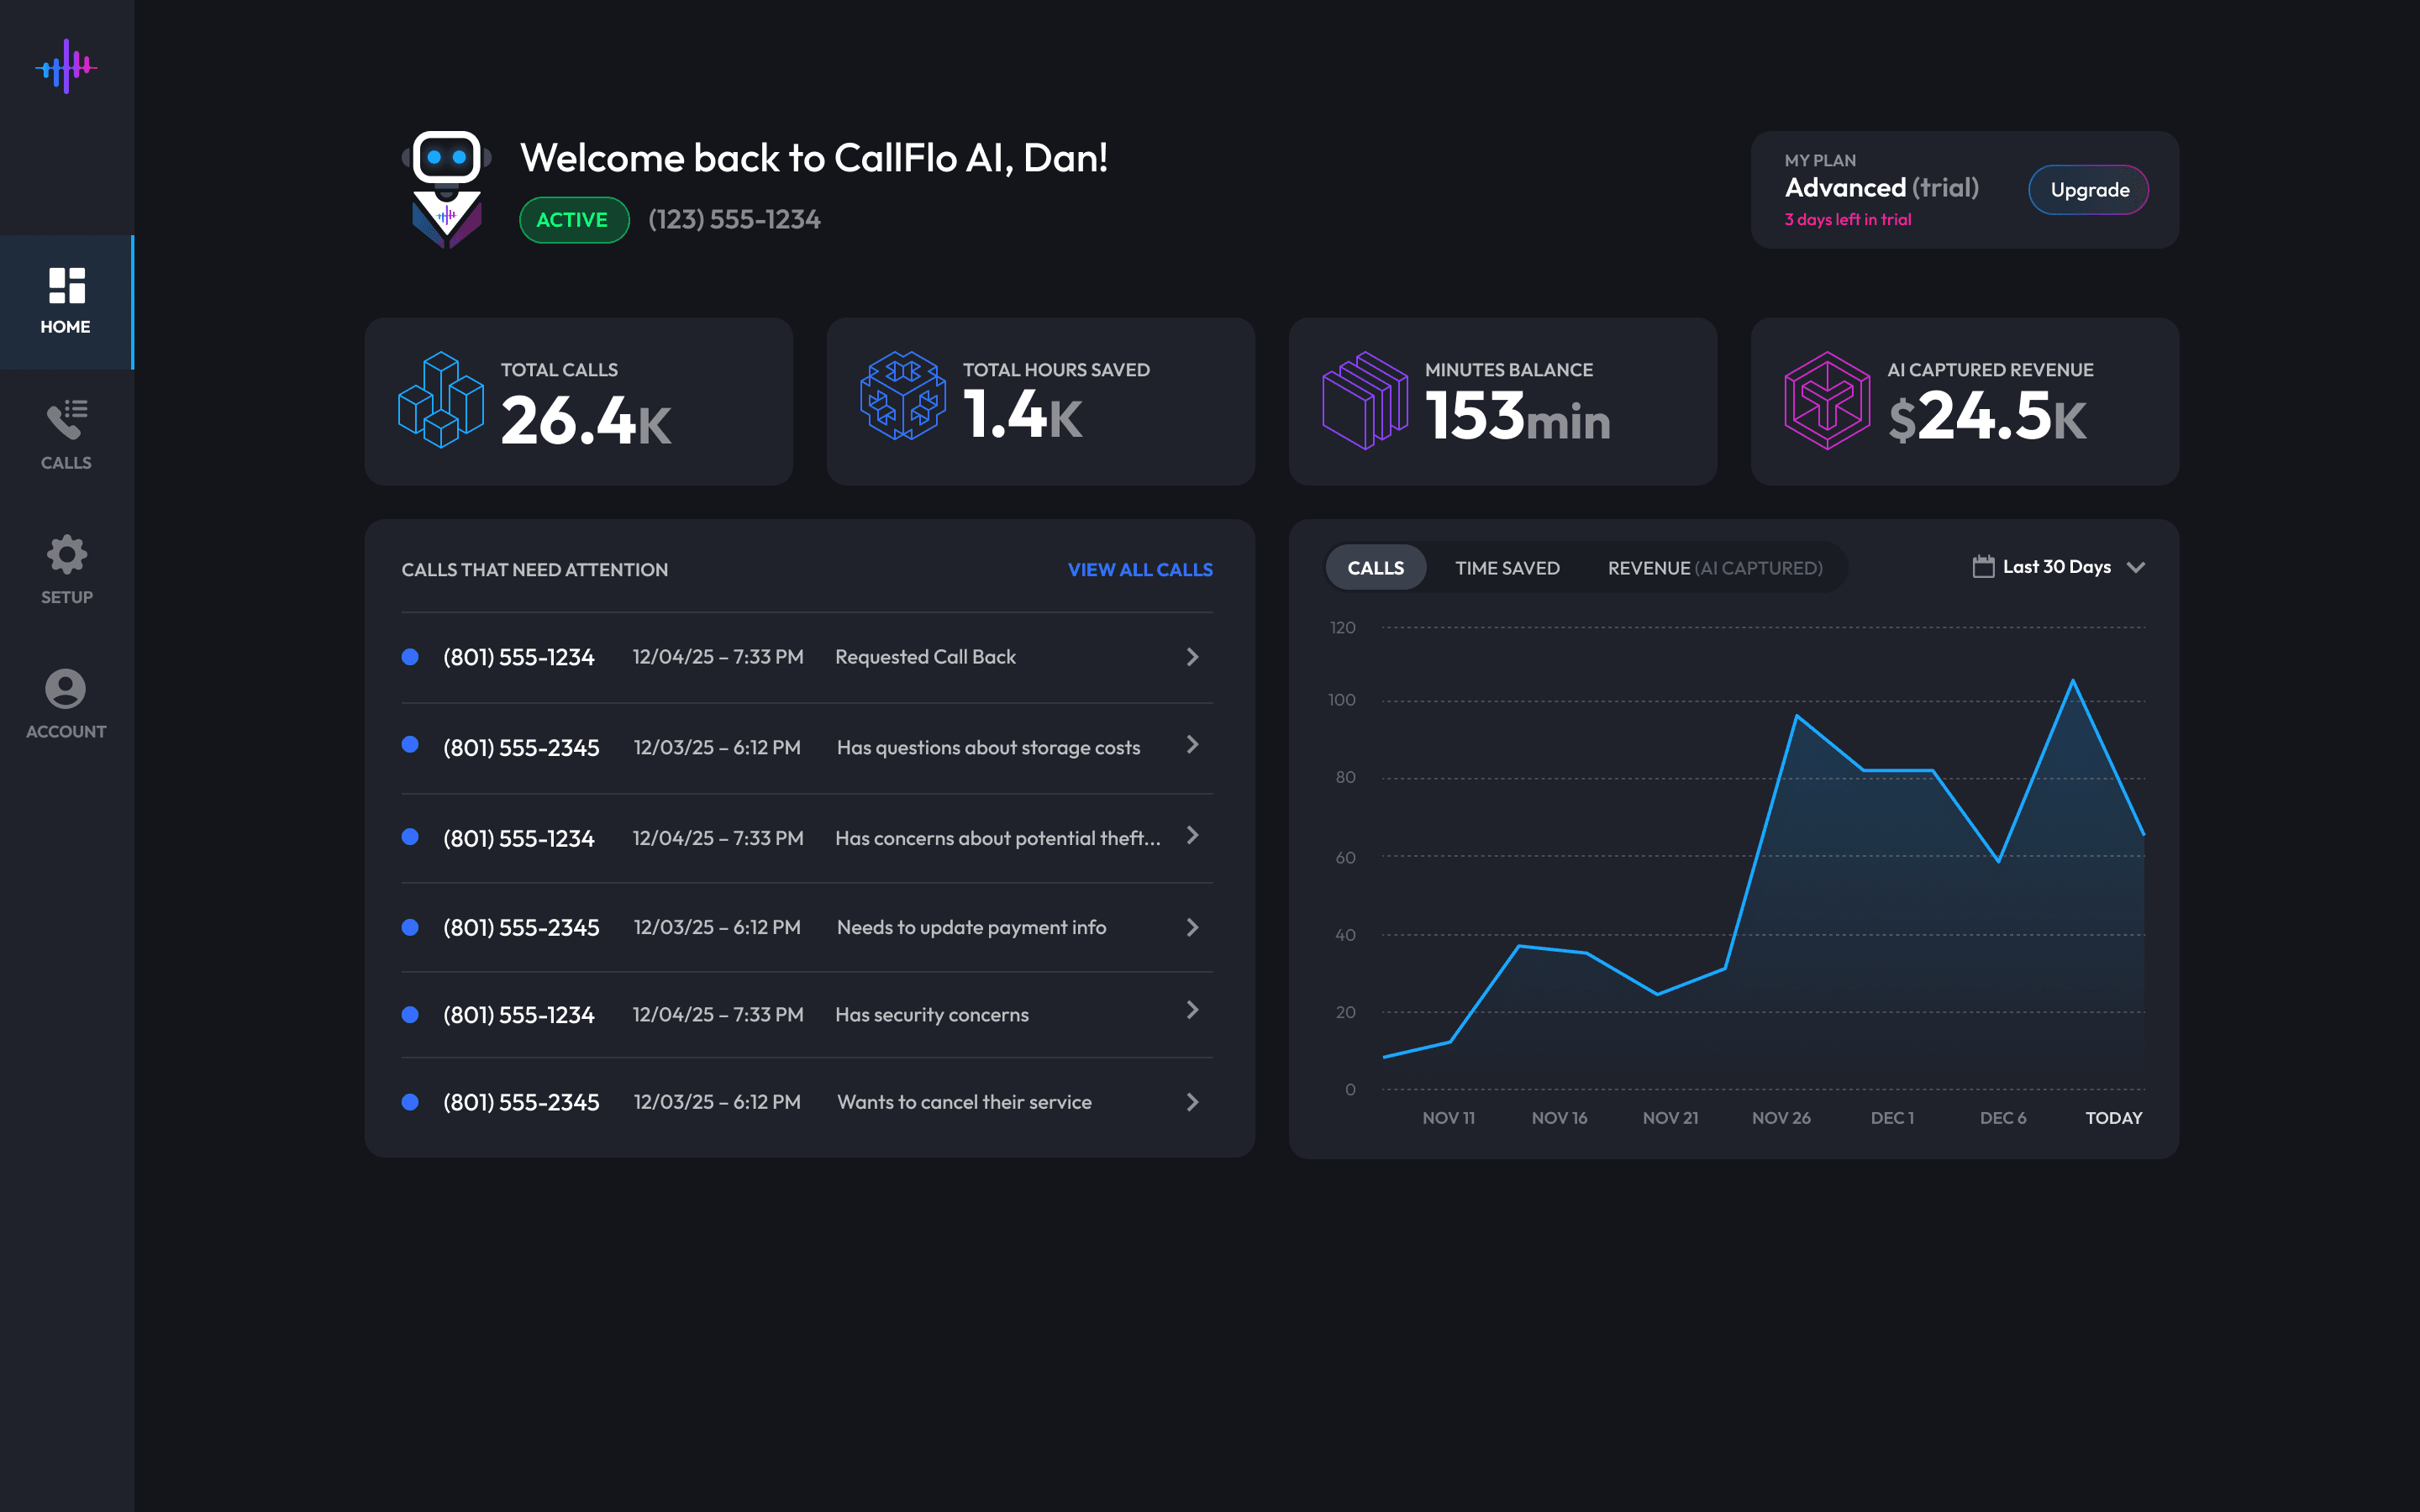Click the 1.4K hours saved value

click(x=1022, y=415)
